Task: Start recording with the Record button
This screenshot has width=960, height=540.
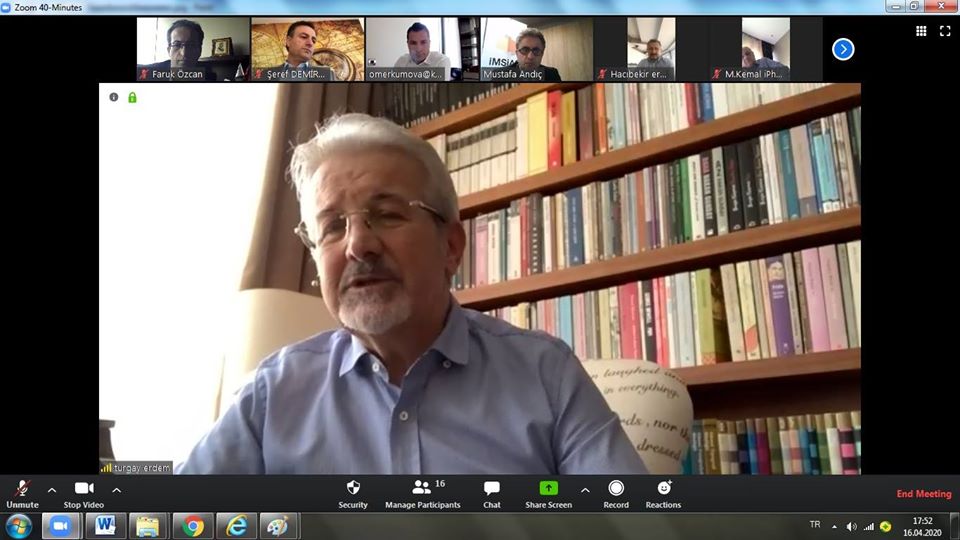Action: tap(616, 492)
